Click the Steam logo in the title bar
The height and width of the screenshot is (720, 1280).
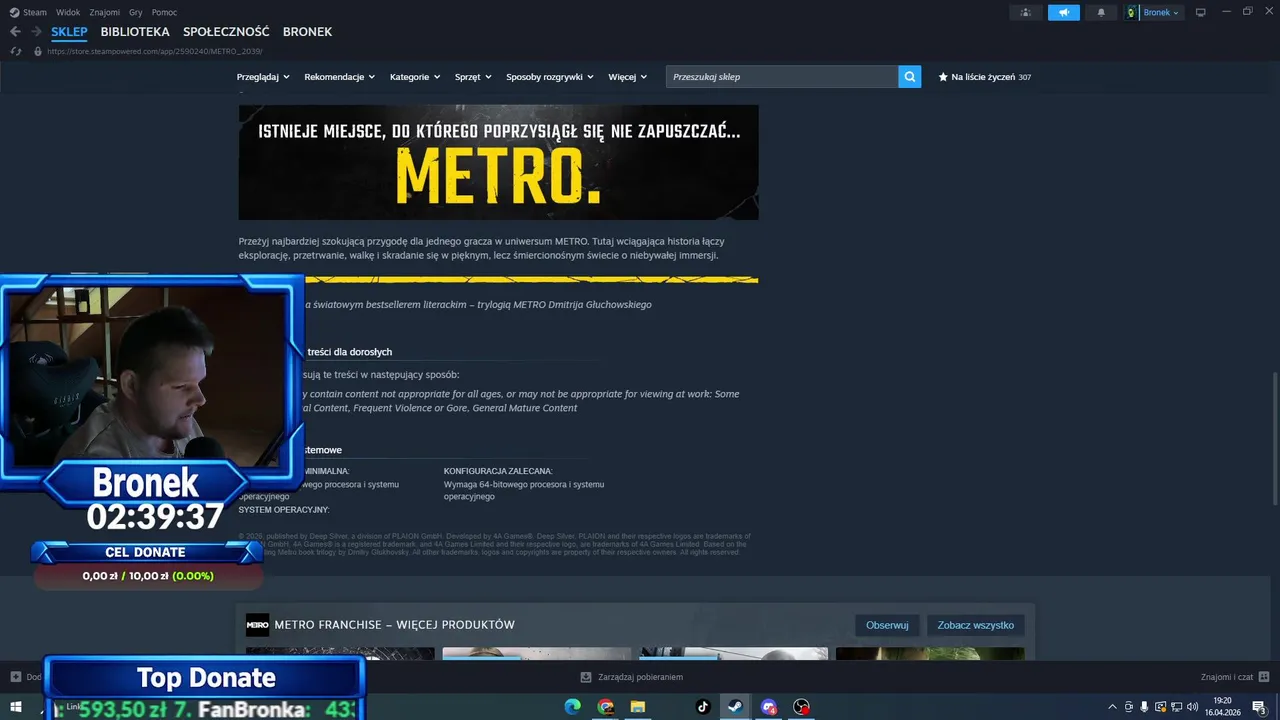point(14,13)
